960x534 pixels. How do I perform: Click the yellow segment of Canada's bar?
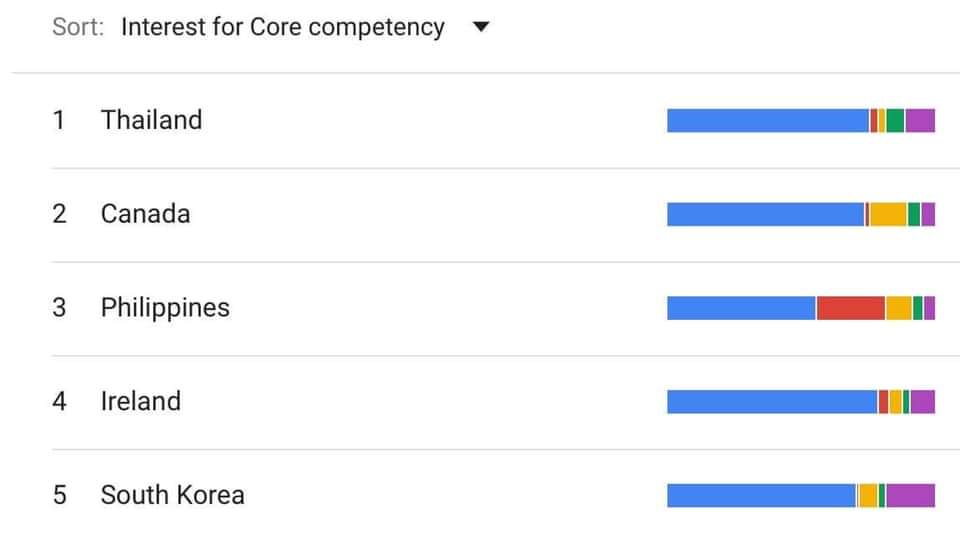[888, 214]
